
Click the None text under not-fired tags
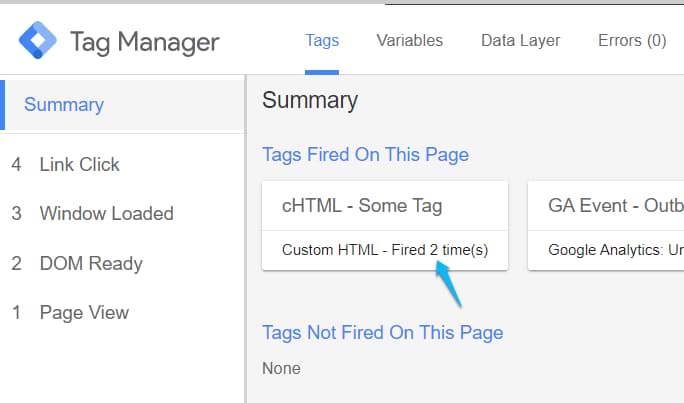coord(281,369)
